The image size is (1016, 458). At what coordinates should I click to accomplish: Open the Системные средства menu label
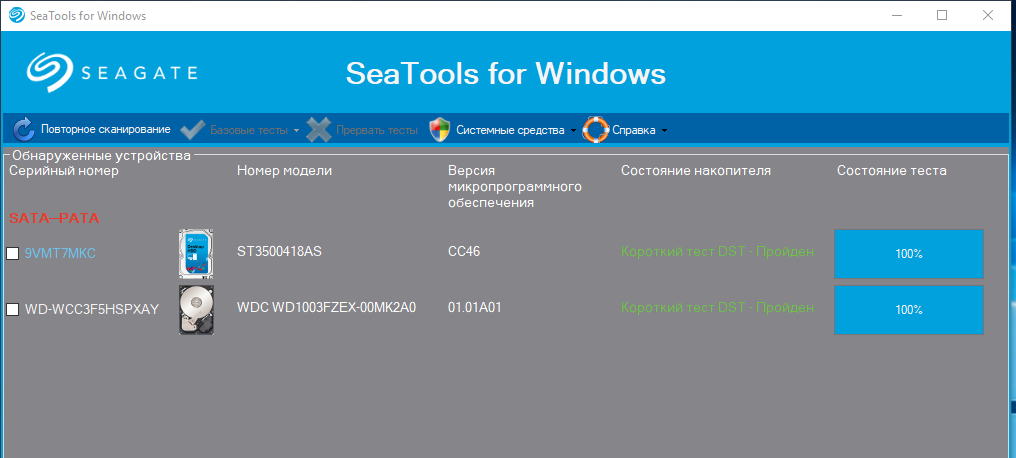510,130
